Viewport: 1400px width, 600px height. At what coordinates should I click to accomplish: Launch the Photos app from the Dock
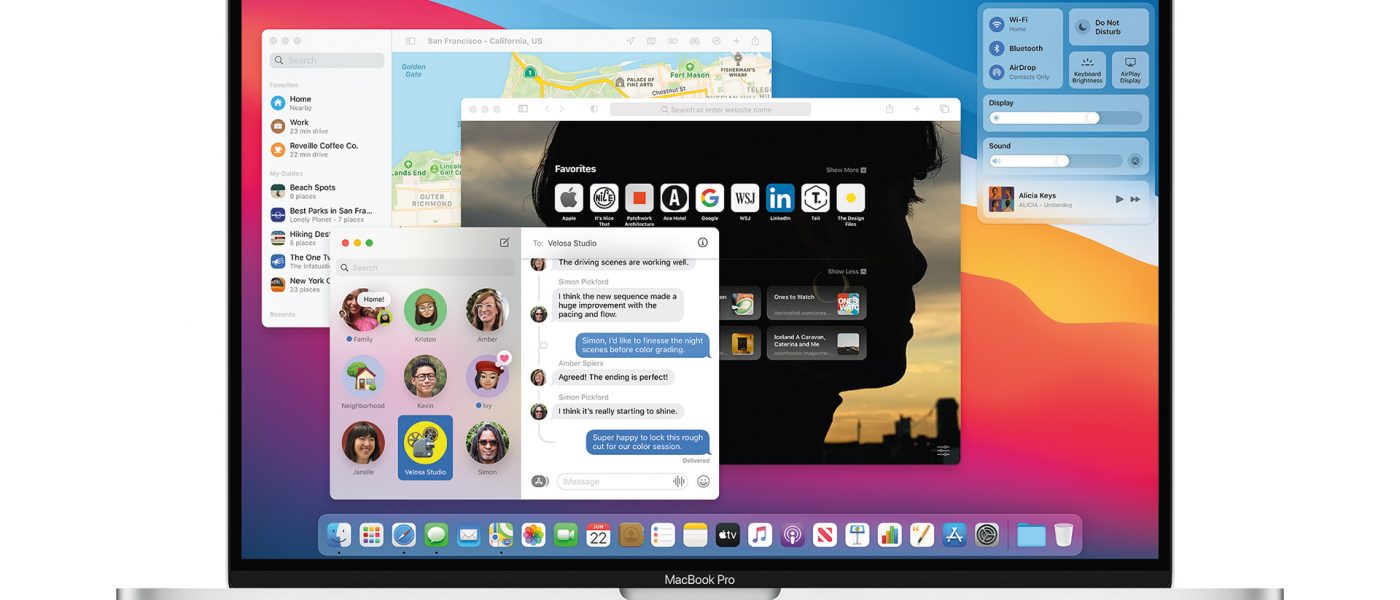533,535
